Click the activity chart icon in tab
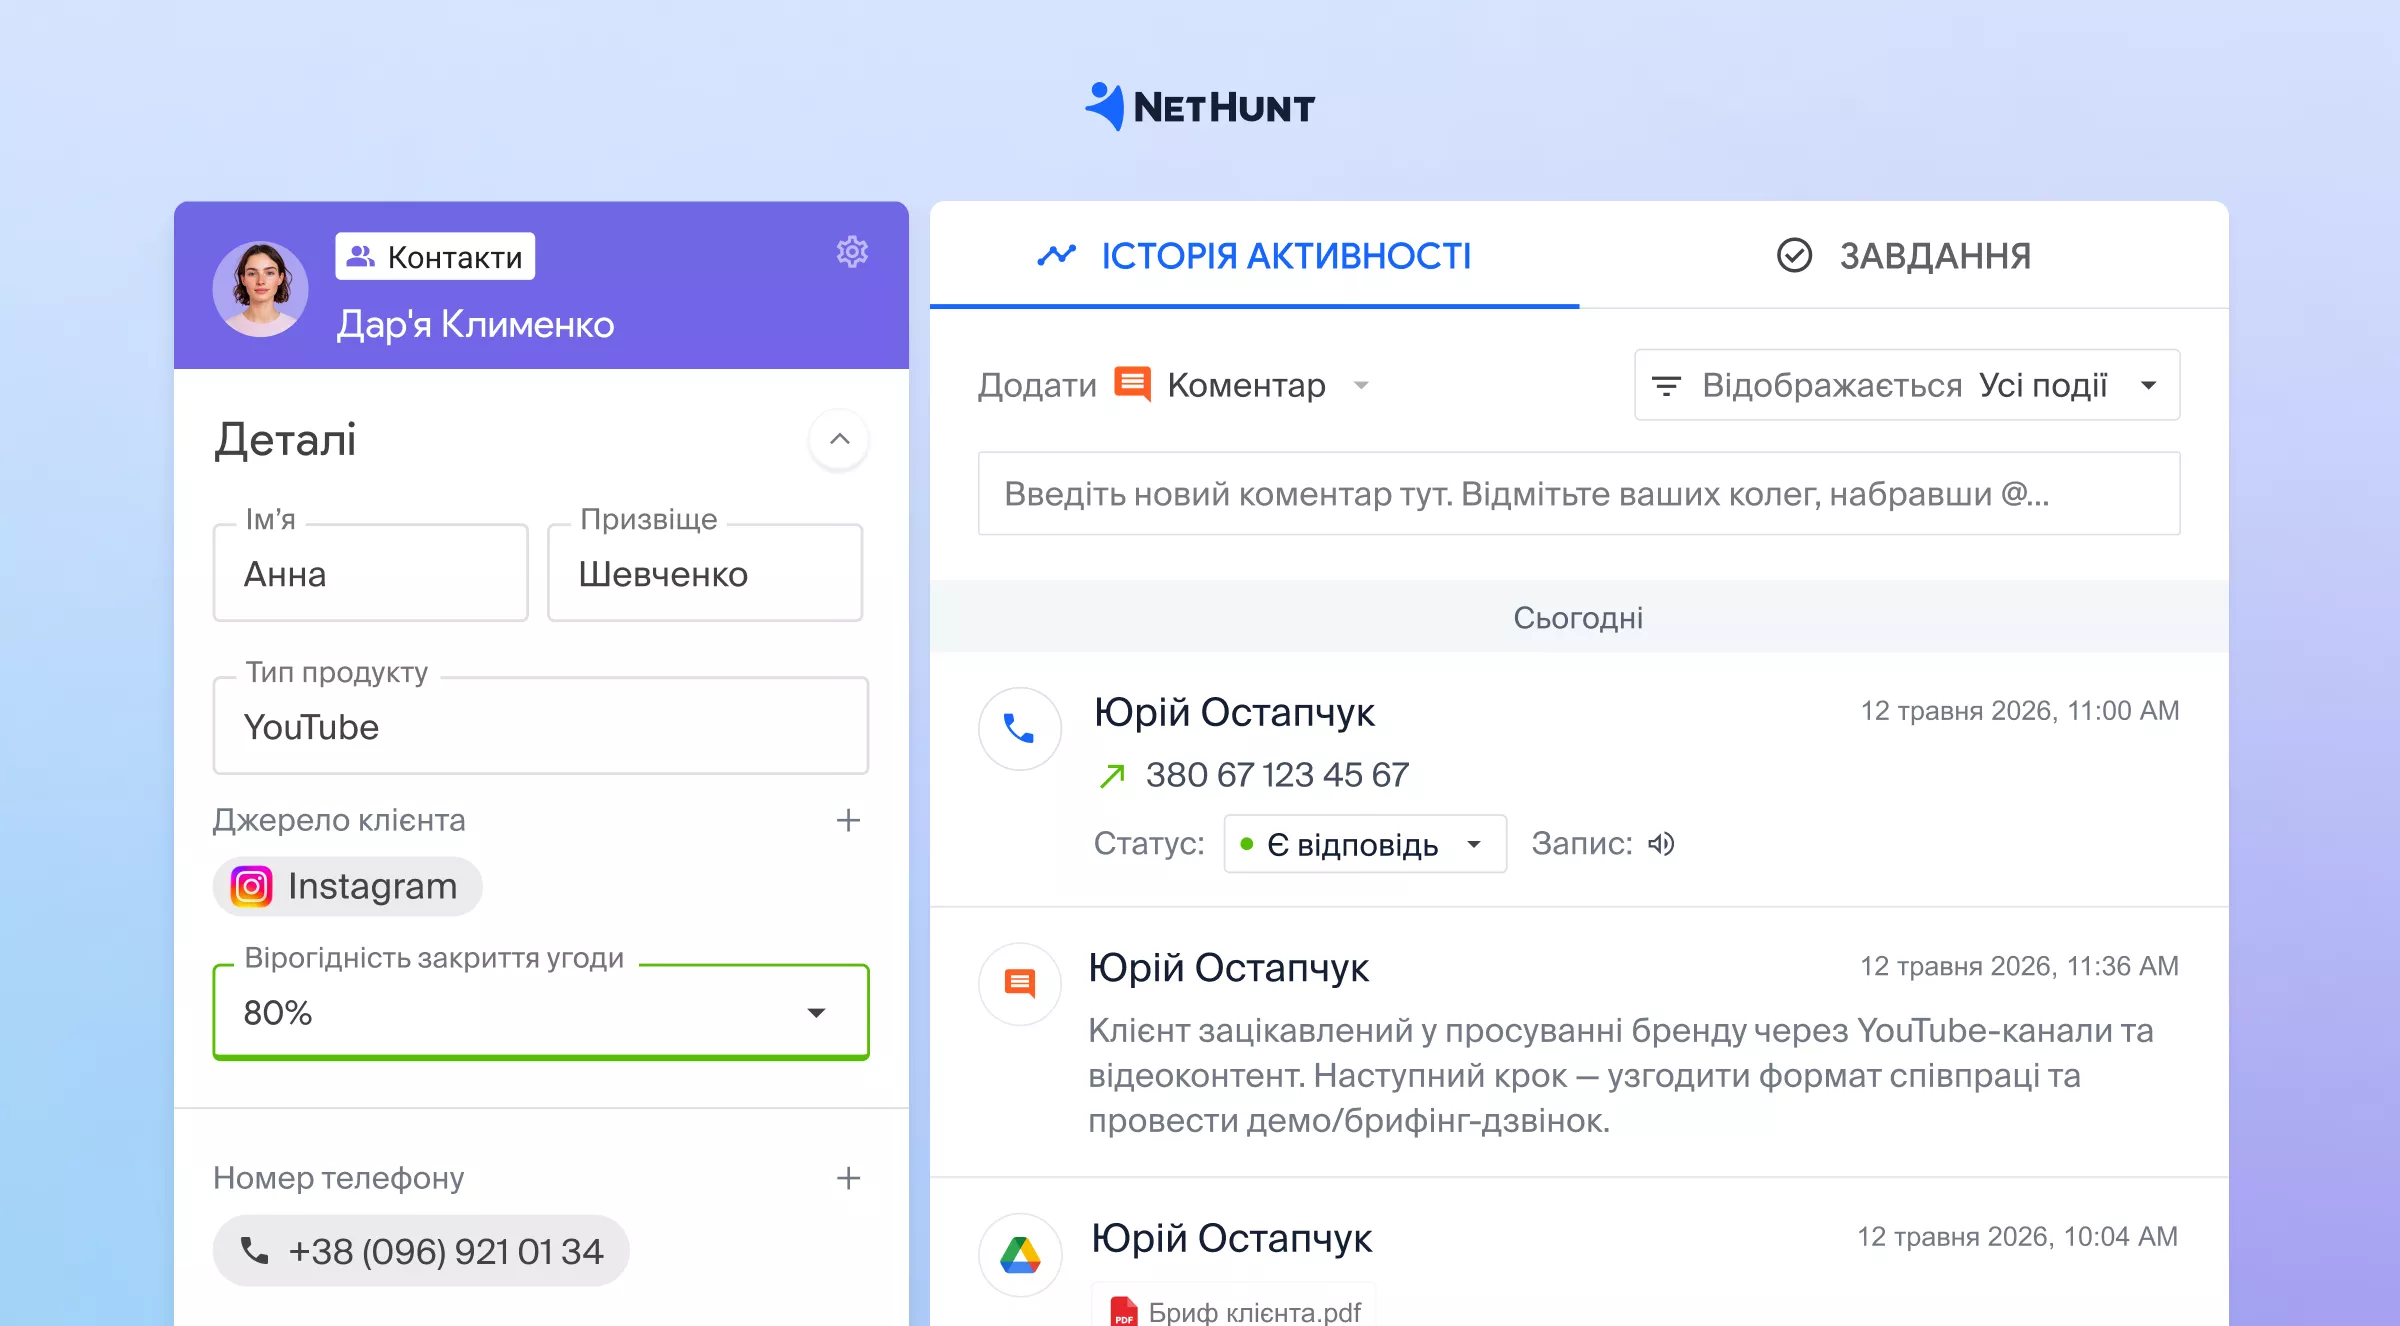 [1057, 256]
